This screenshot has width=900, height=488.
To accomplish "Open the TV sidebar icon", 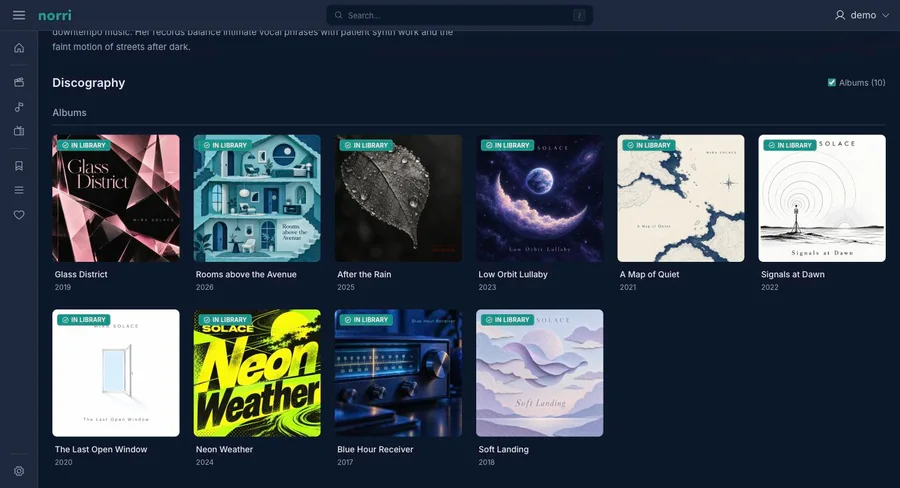I will (x=19, y=131).
